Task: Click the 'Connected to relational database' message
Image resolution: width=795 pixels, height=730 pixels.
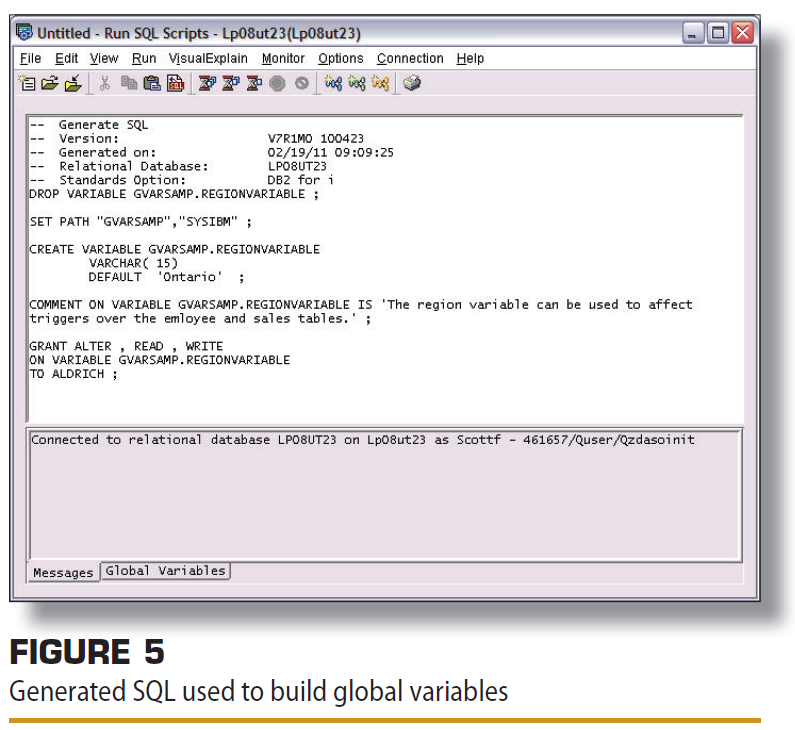Action: pyautogui.click(x=363, y=440)
